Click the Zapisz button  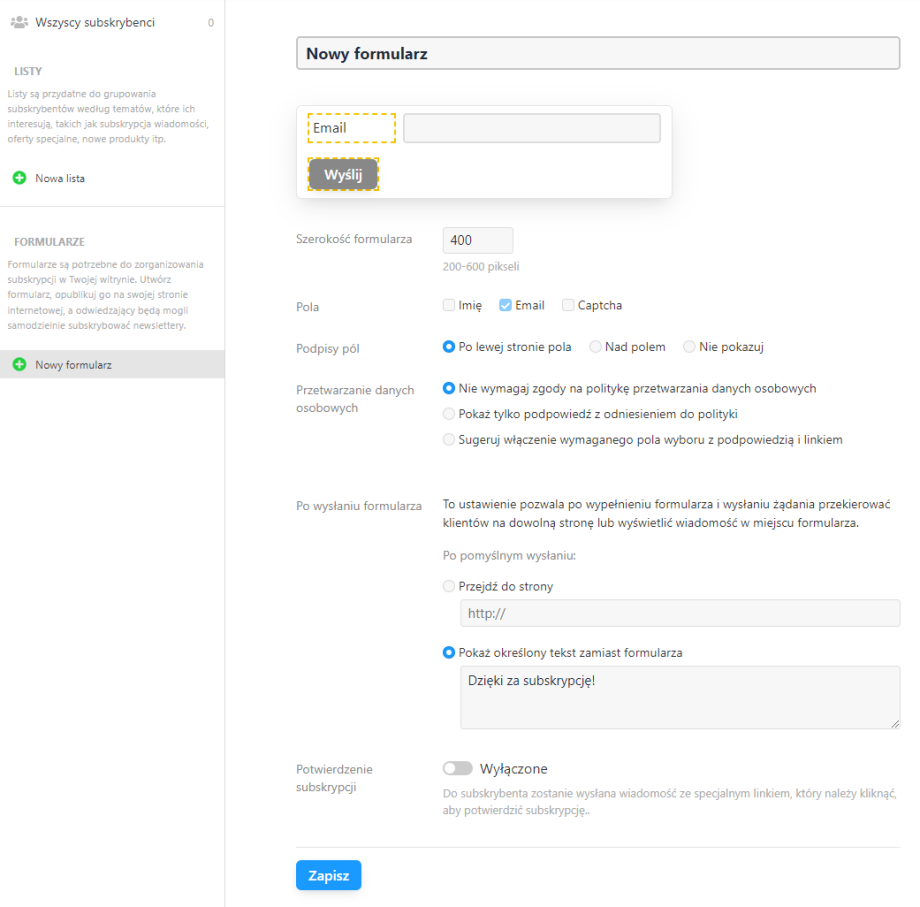point(328,875)
